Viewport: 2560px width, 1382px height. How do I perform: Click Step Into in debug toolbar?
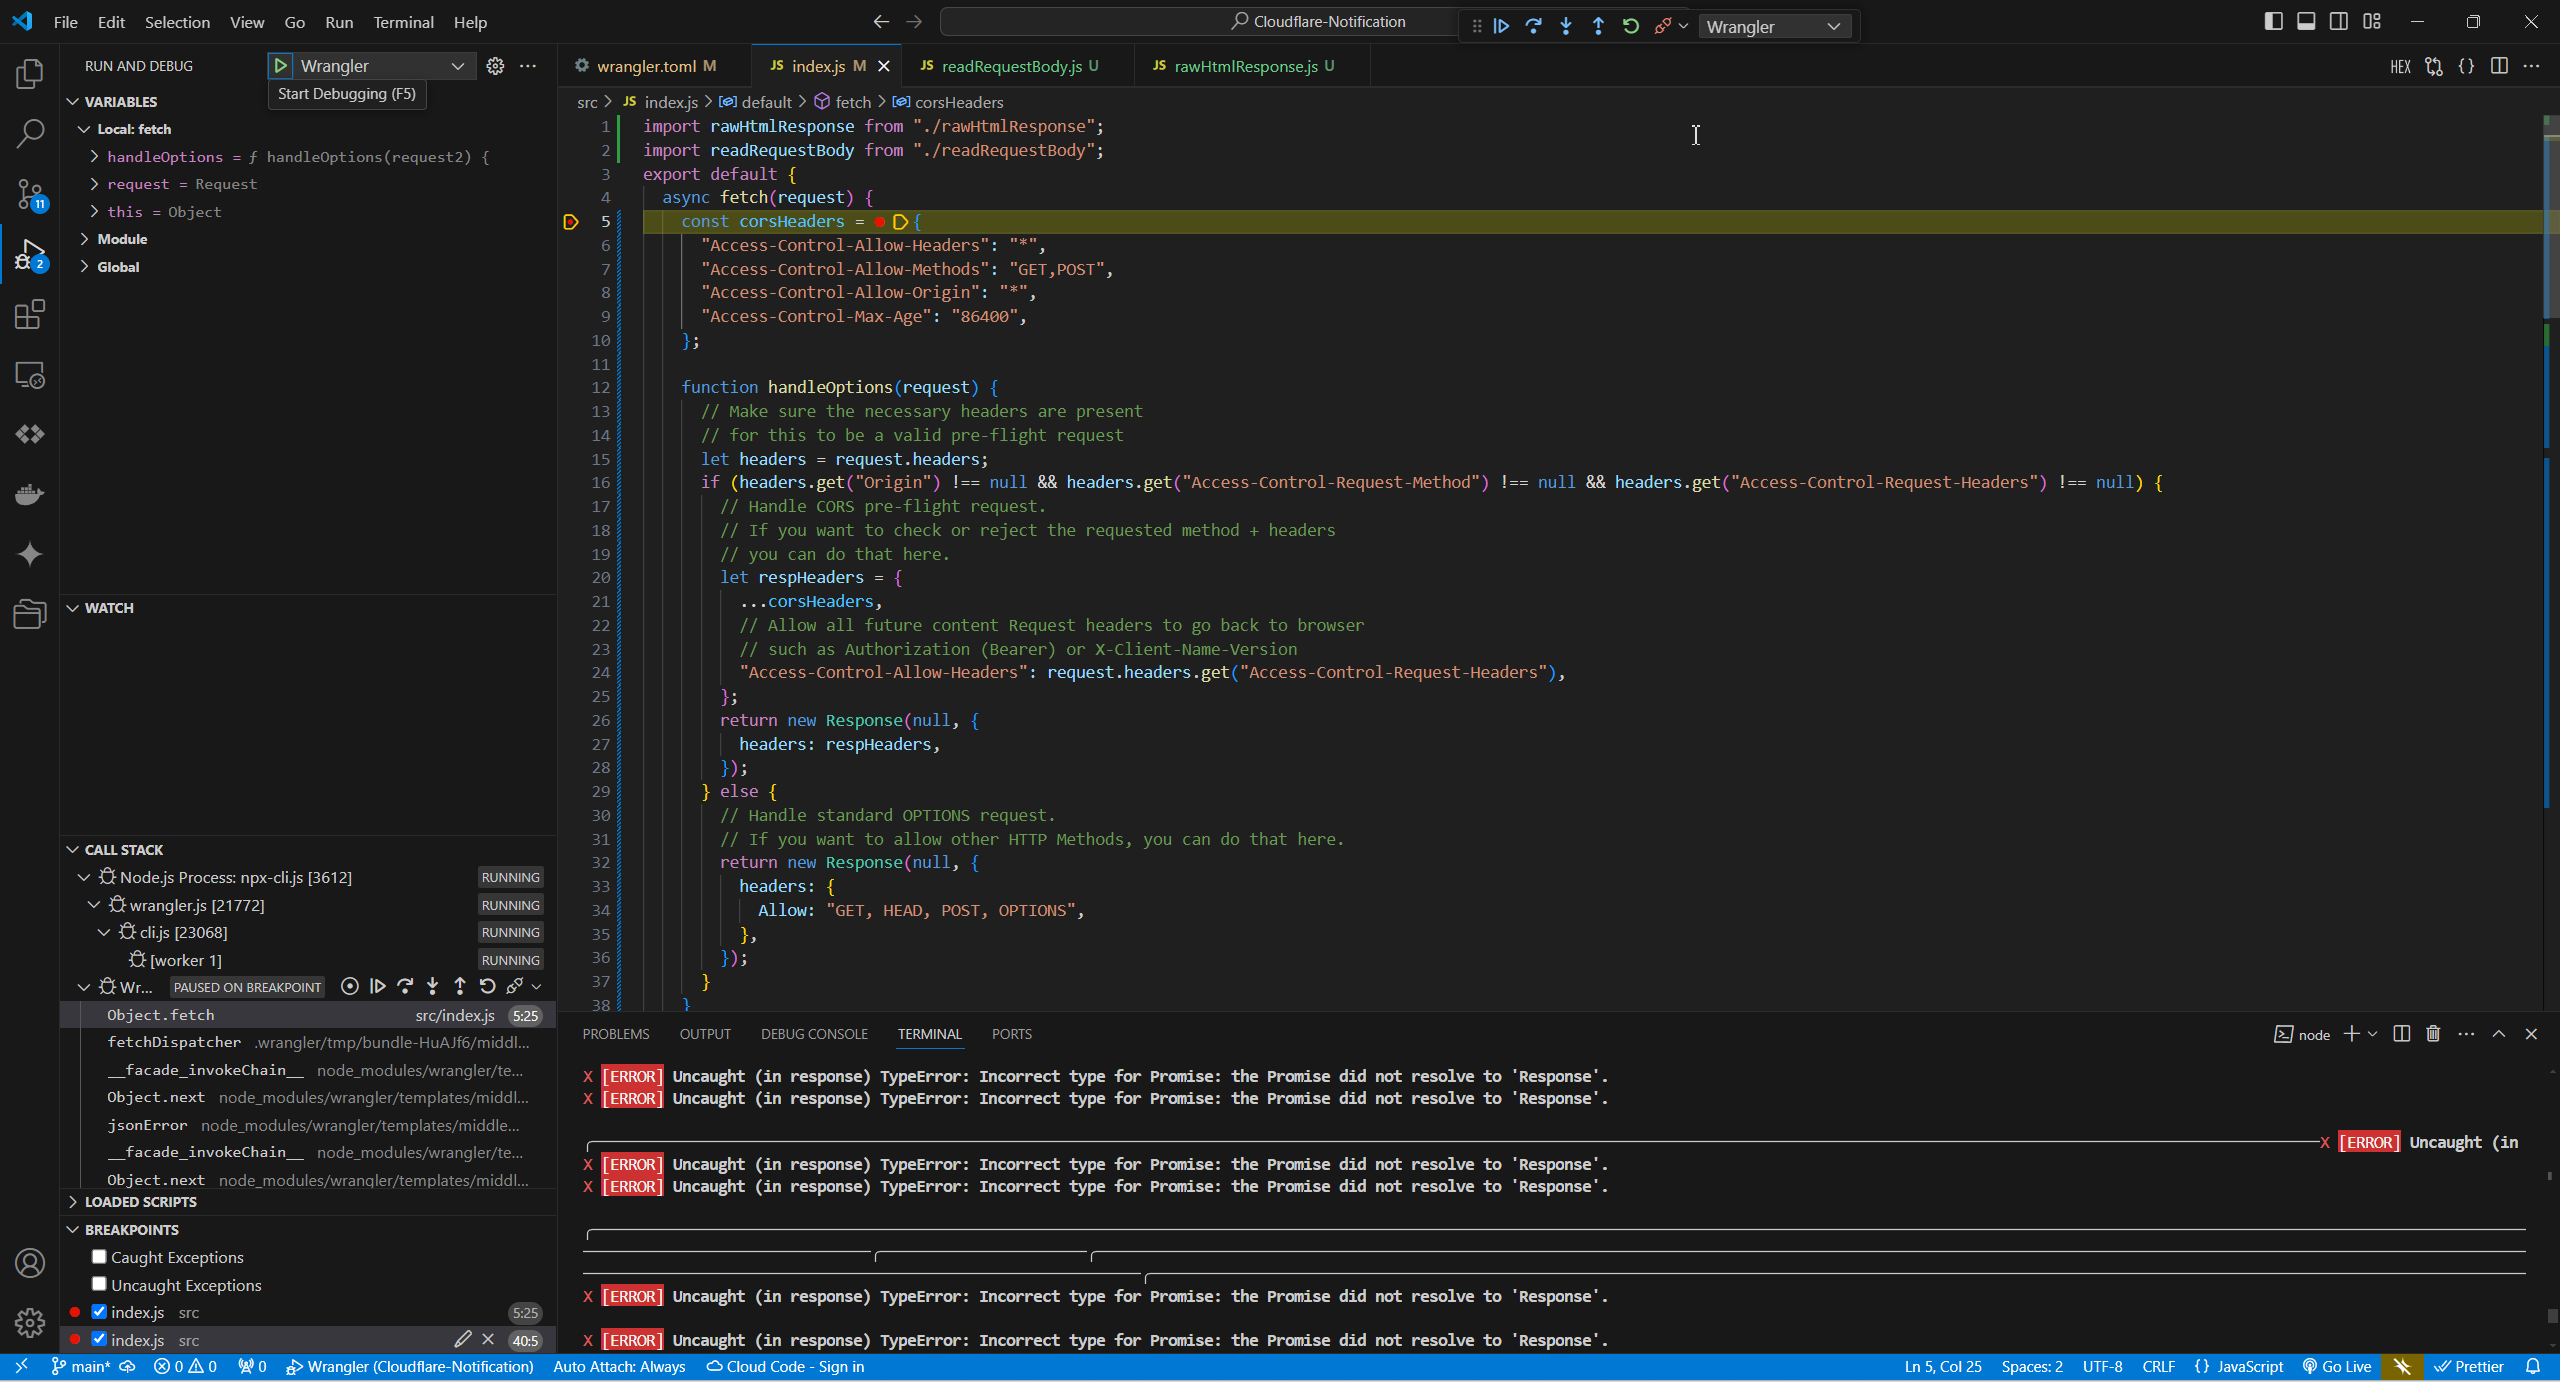[x=1565, y=26]
